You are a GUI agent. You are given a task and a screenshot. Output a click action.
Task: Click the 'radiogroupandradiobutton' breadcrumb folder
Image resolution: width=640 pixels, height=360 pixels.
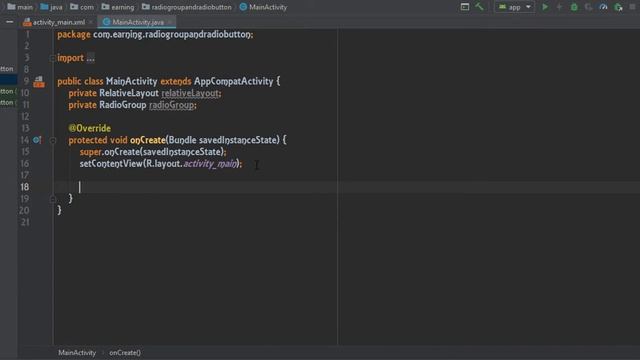tap(187, 7)
